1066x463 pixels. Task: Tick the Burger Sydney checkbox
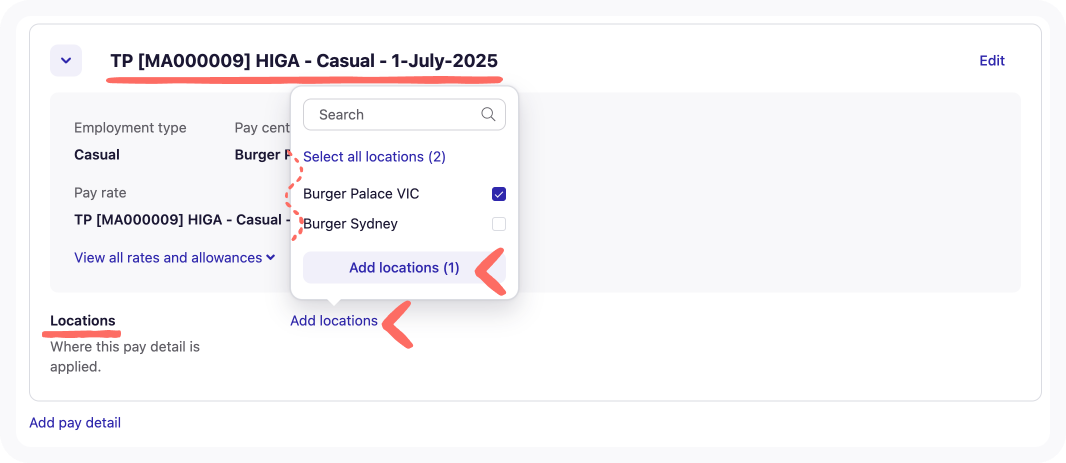click(x=499, y=224)
